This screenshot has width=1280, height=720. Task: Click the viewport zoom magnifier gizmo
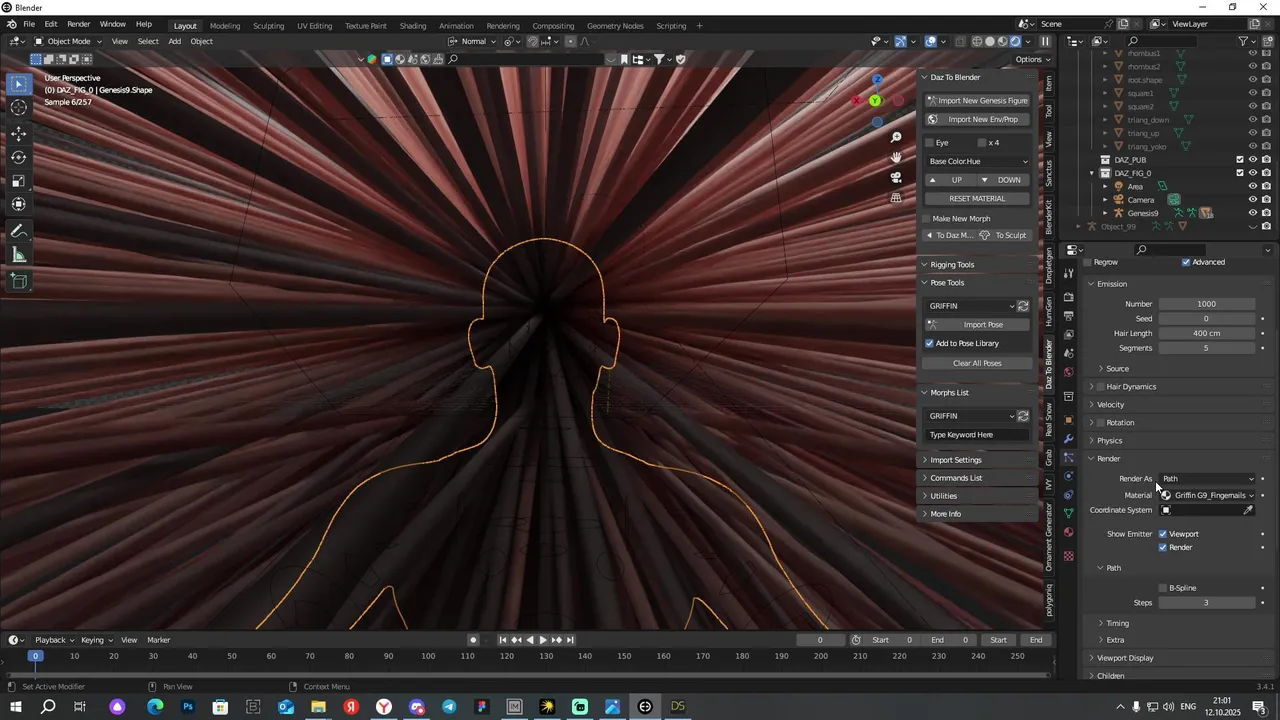click(896, 137)
